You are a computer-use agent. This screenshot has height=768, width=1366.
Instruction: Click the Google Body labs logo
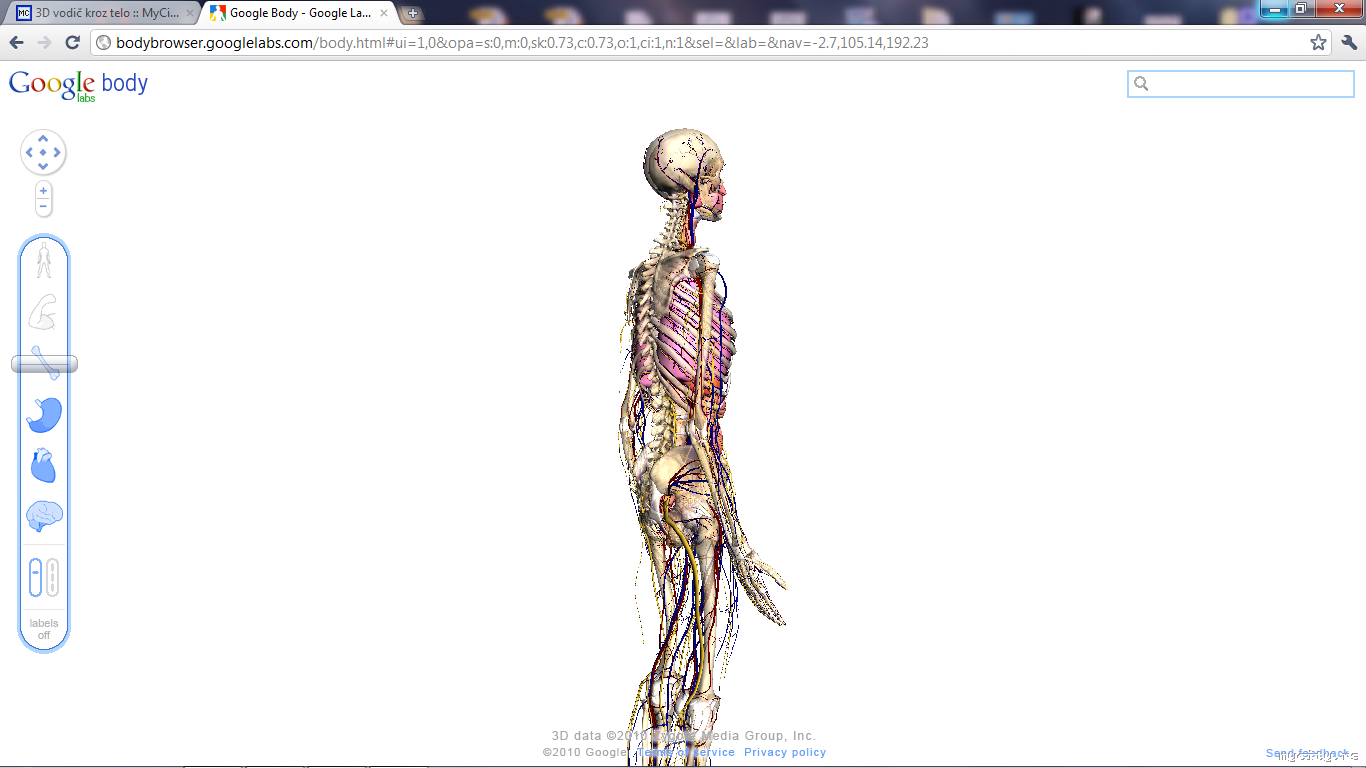tap(78, 85)
